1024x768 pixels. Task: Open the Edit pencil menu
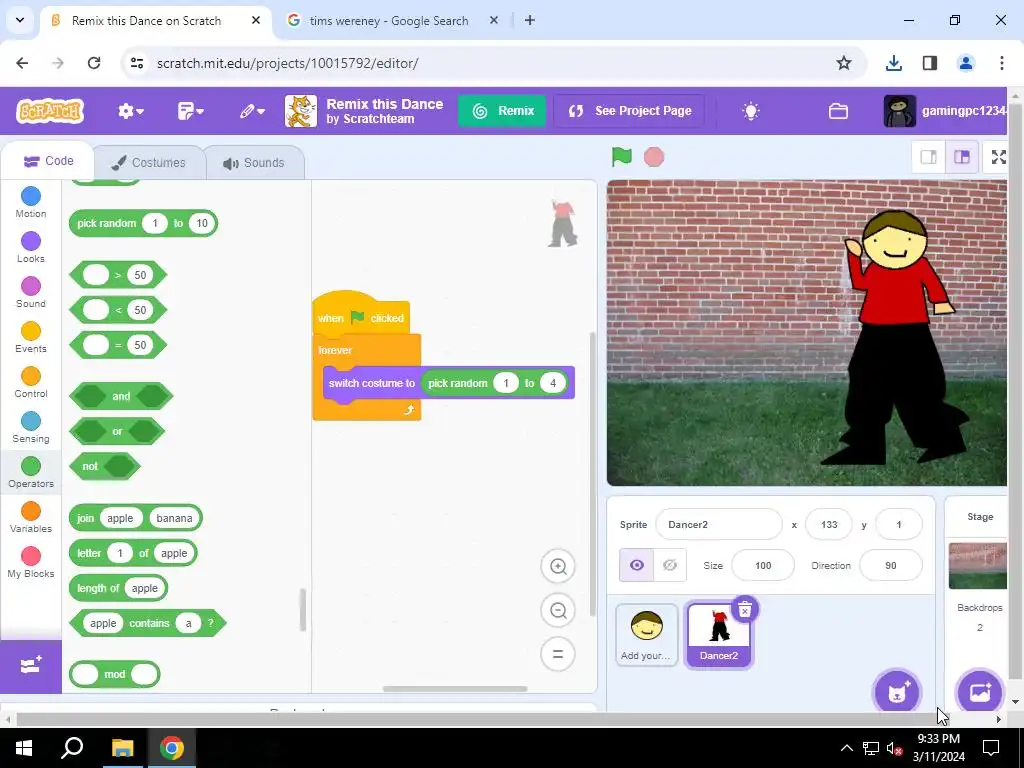[251, 111]
